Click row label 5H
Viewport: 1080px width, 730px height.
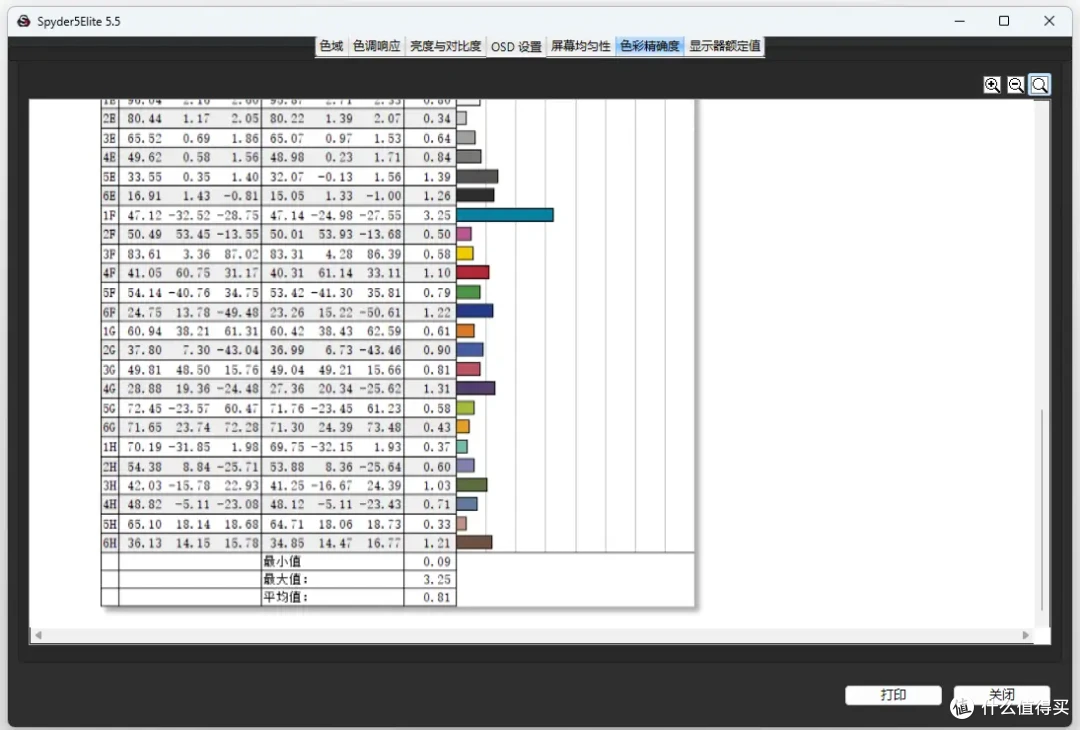[x=110, y=524]
